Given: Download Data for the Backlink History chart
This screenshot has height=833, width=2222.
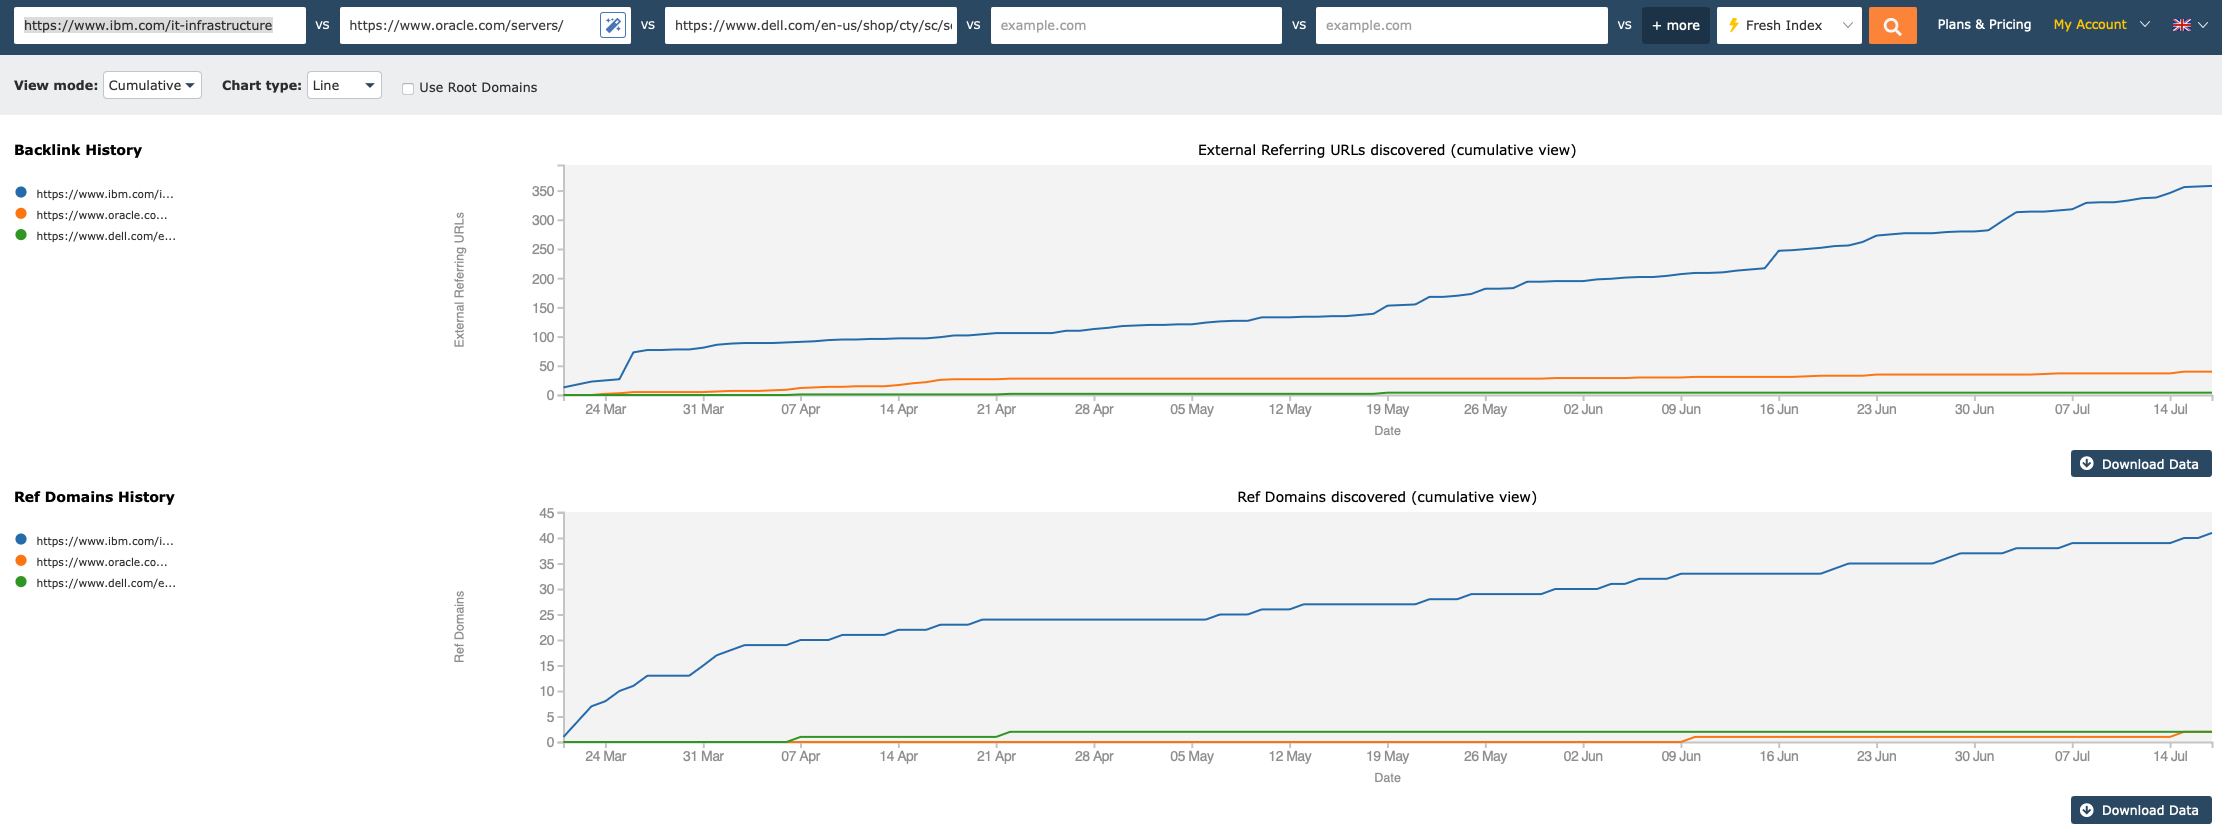Looking at the screenshot, I should pyautogui.click(x=2140, y=464).
